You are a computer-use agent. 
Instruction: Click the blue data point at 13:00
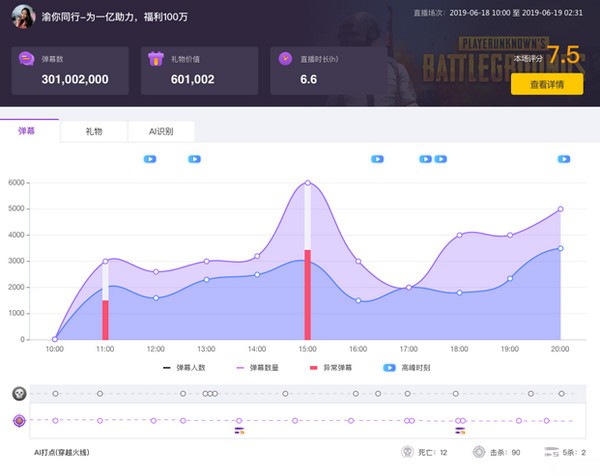(x=206, y=280)
